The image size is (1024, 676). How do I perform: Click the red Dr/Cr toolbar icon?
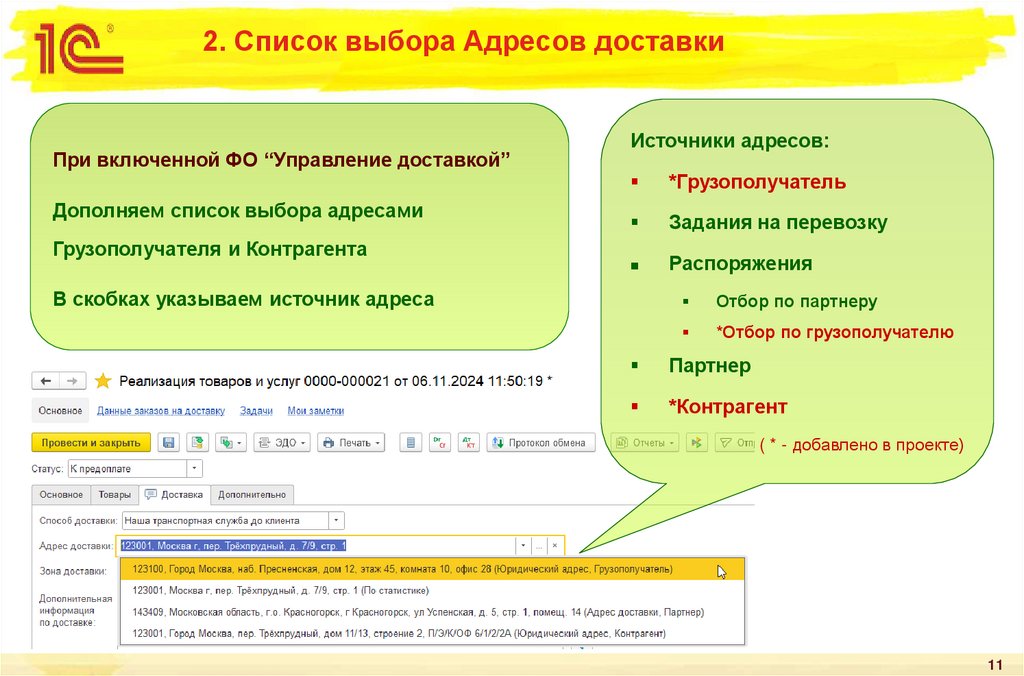click(x=442, y=442)
